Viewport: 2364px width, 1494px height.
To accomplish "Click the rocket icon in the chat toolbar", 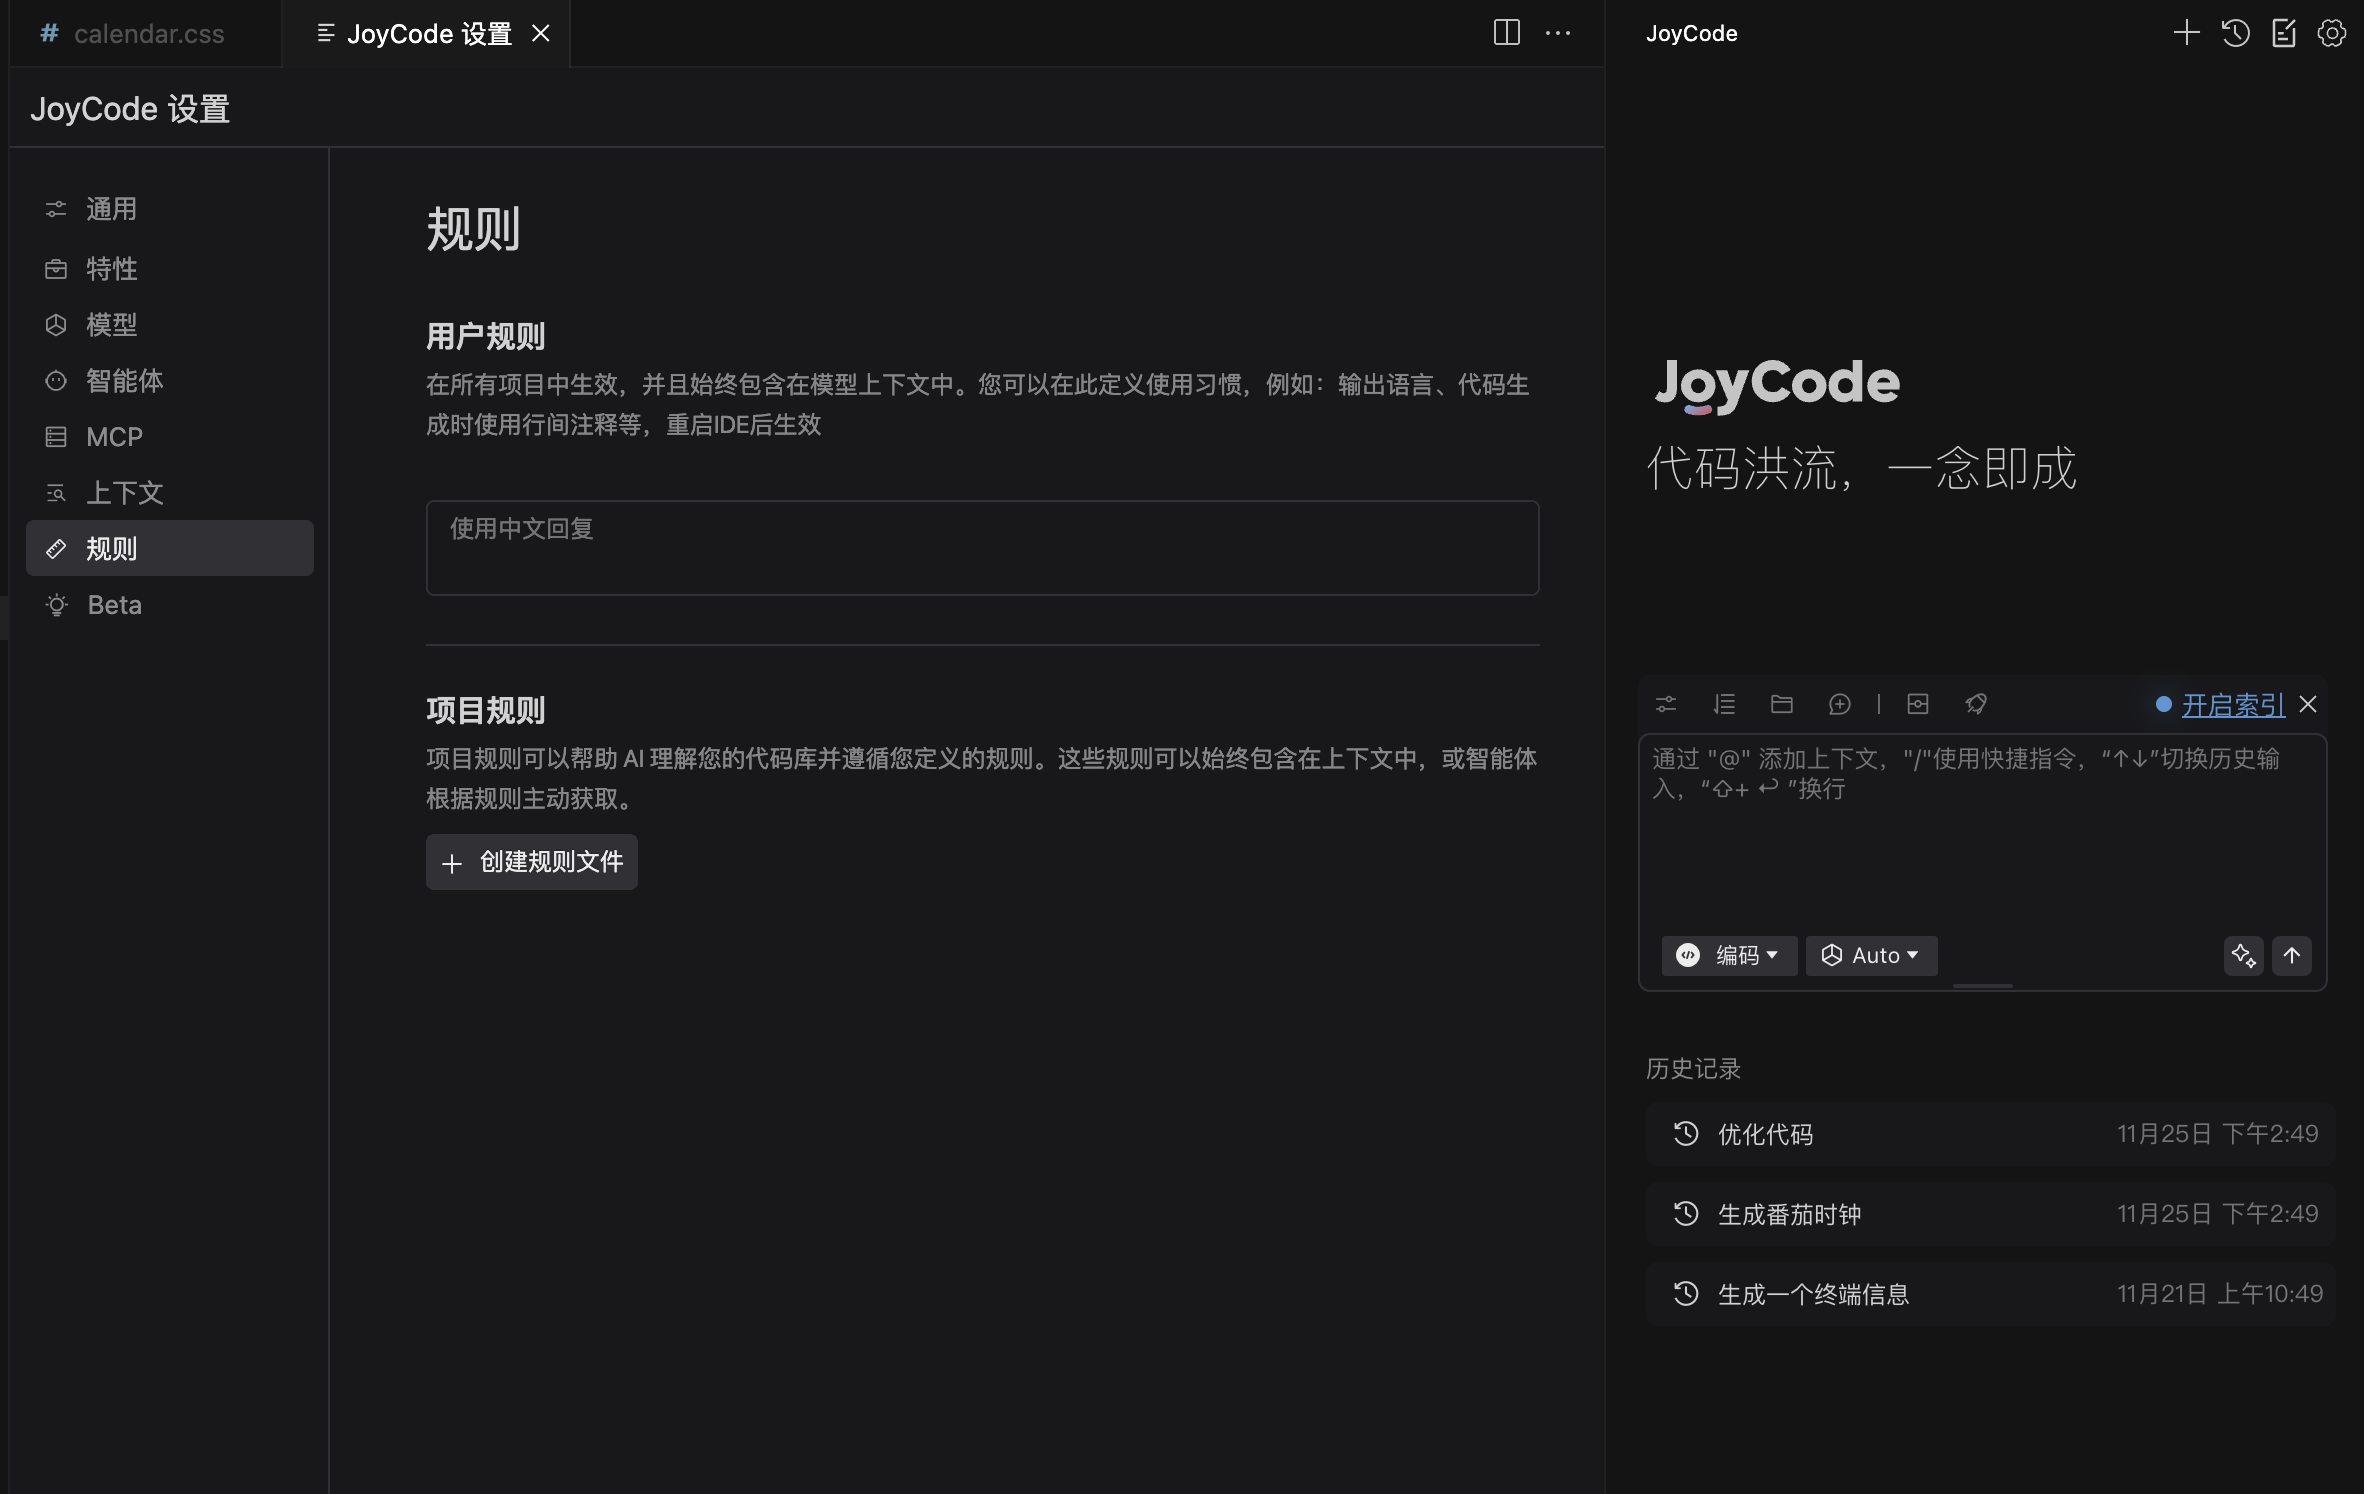I will click(x=1977, y=704).
